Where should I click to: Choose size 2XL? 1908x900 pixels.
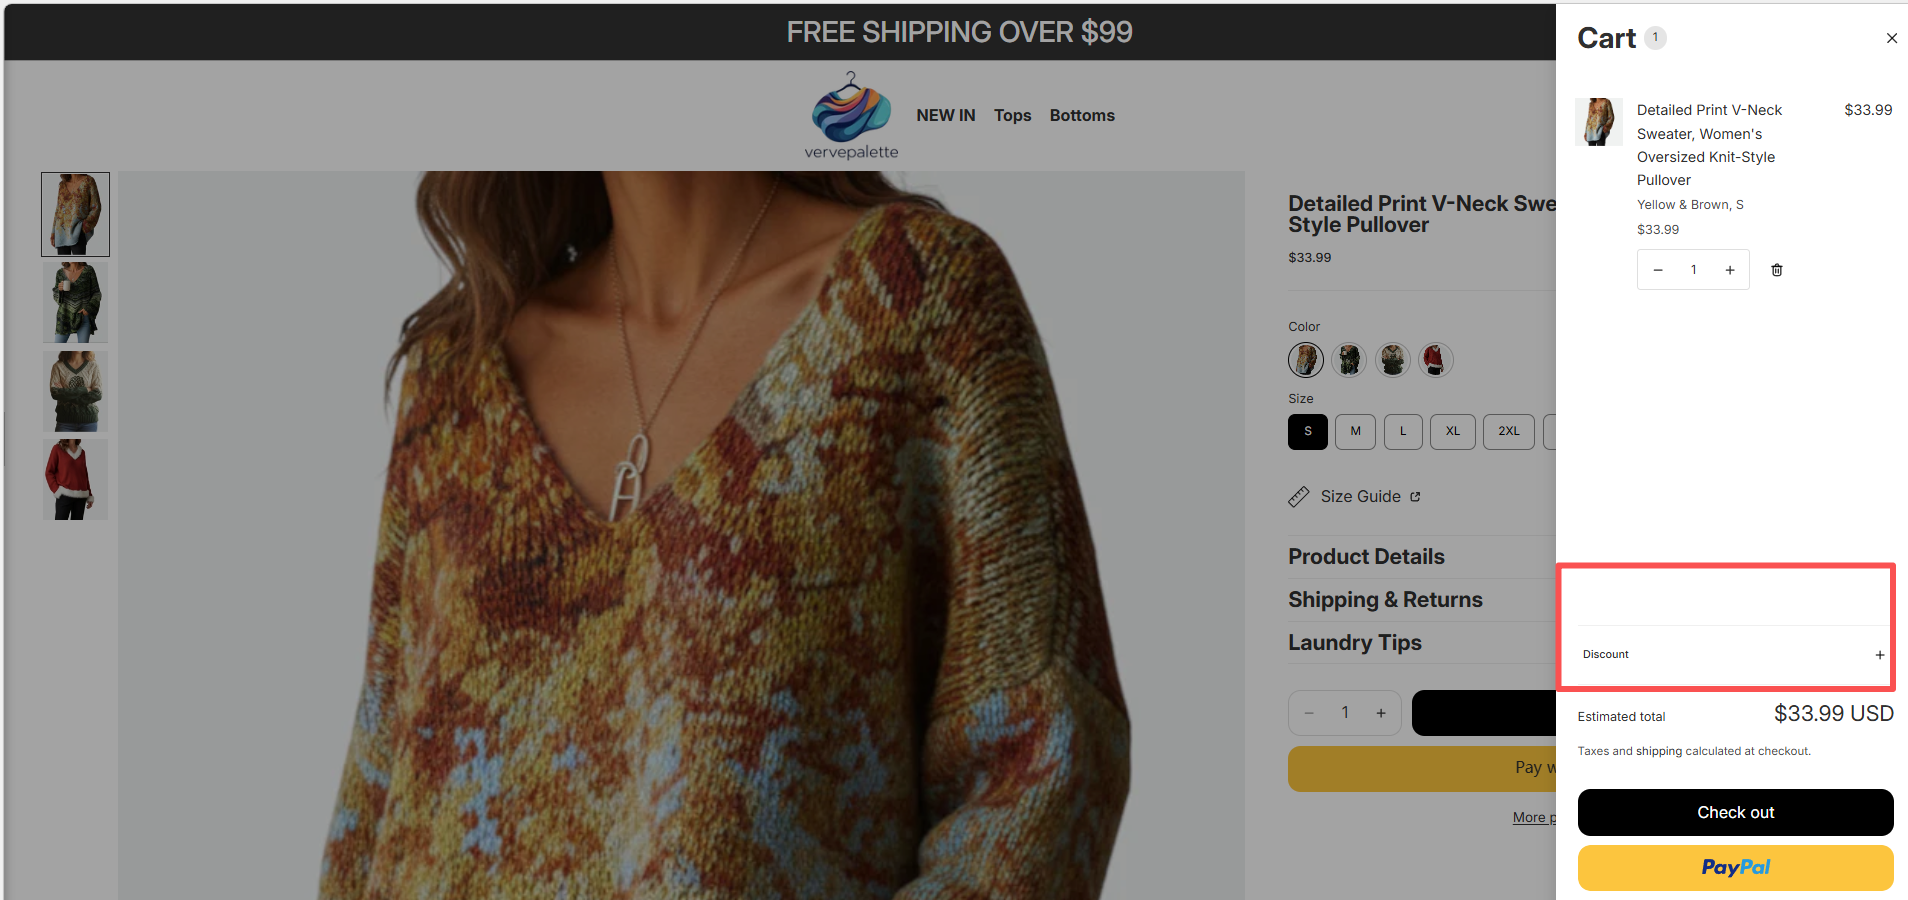[1508, 432]
